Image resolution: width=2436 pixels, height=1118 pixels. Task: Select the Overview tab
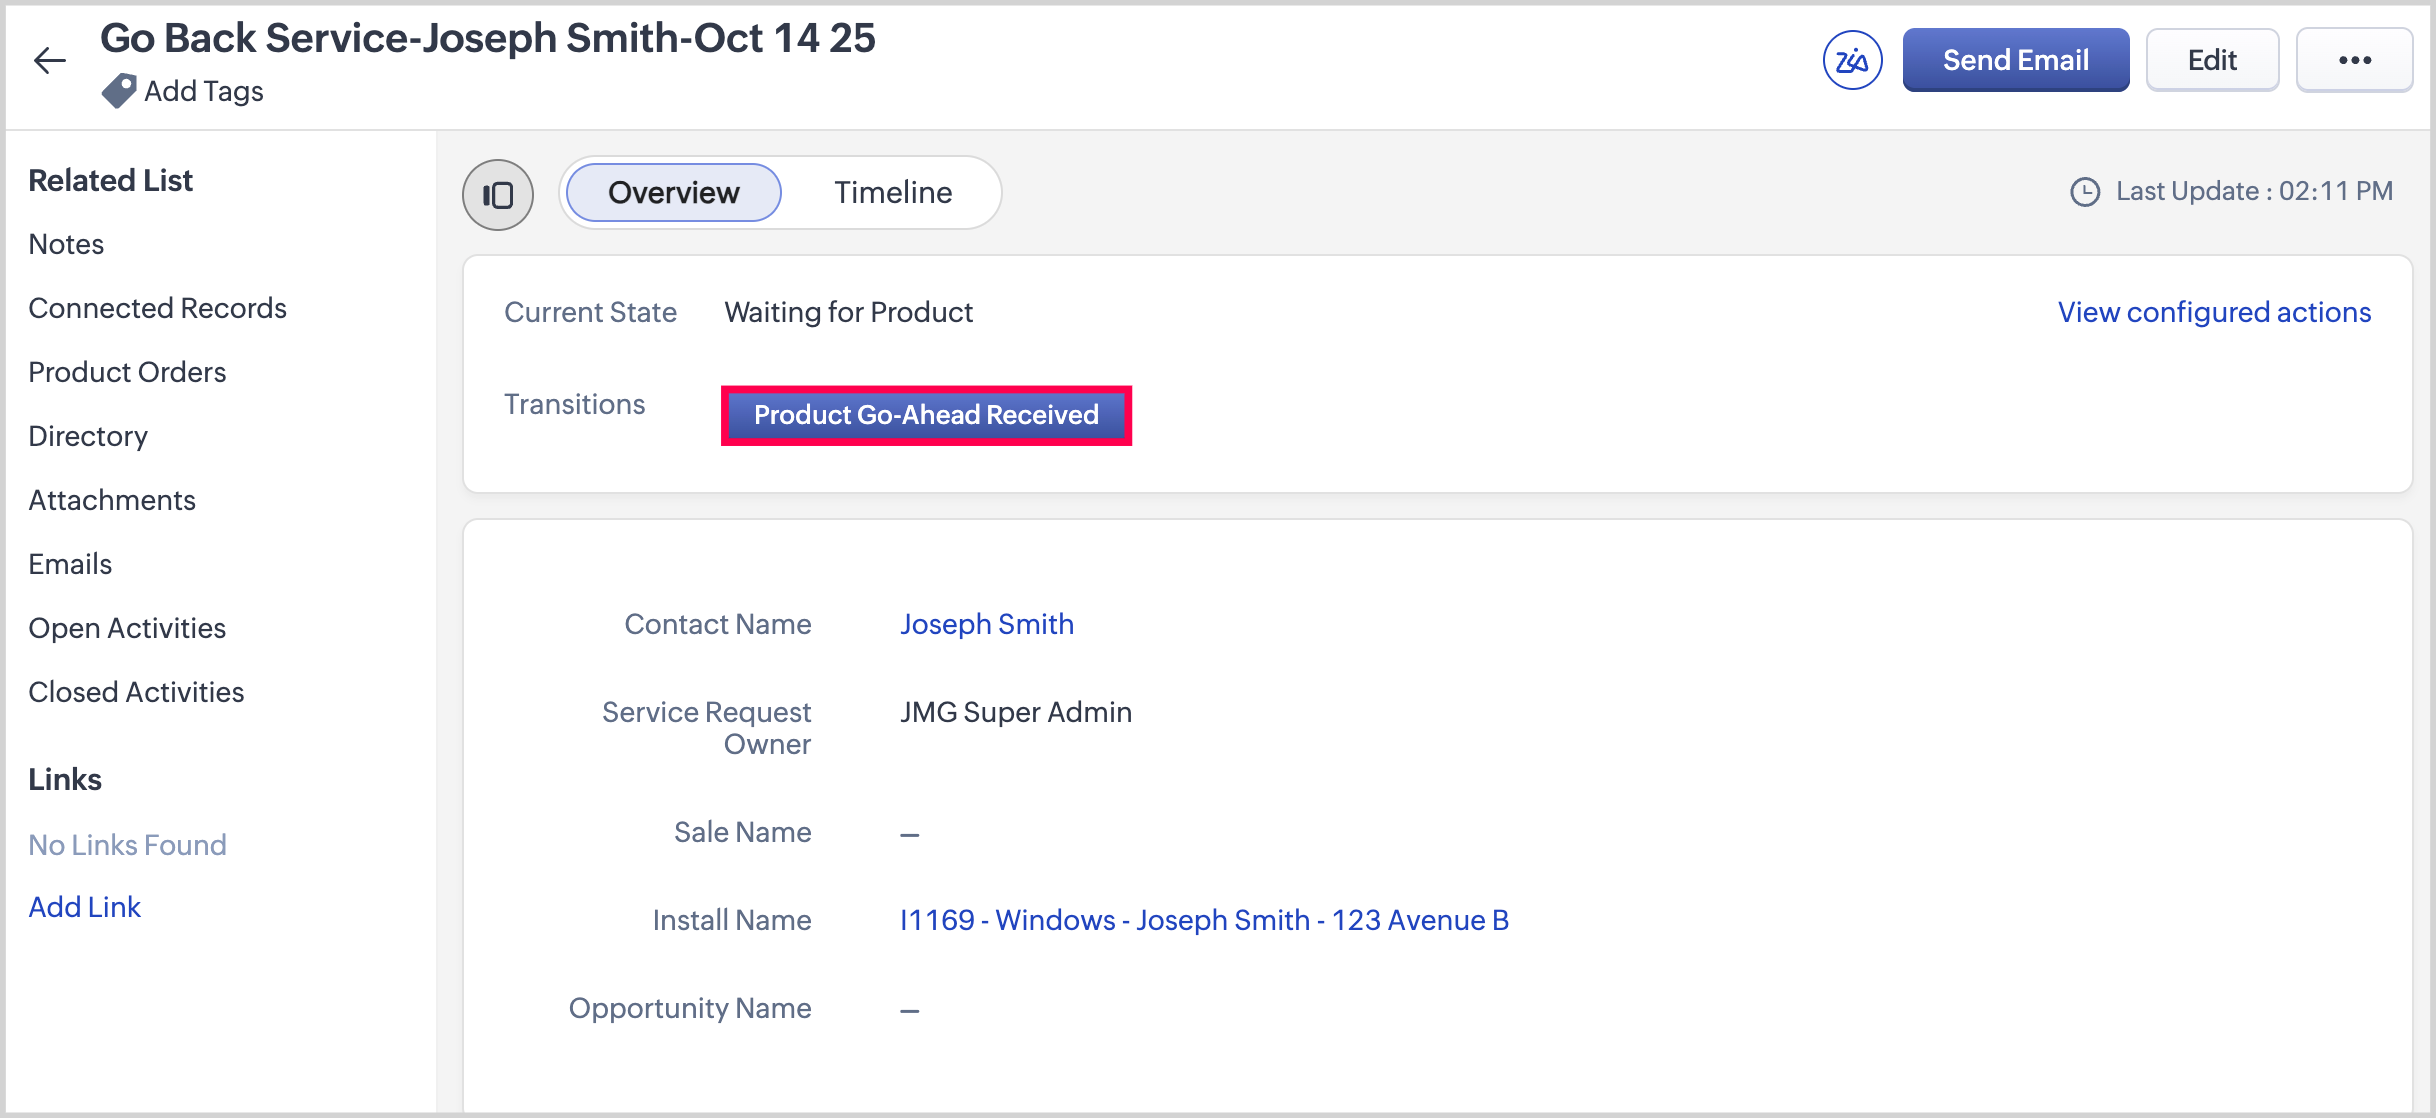pos(673,193)
